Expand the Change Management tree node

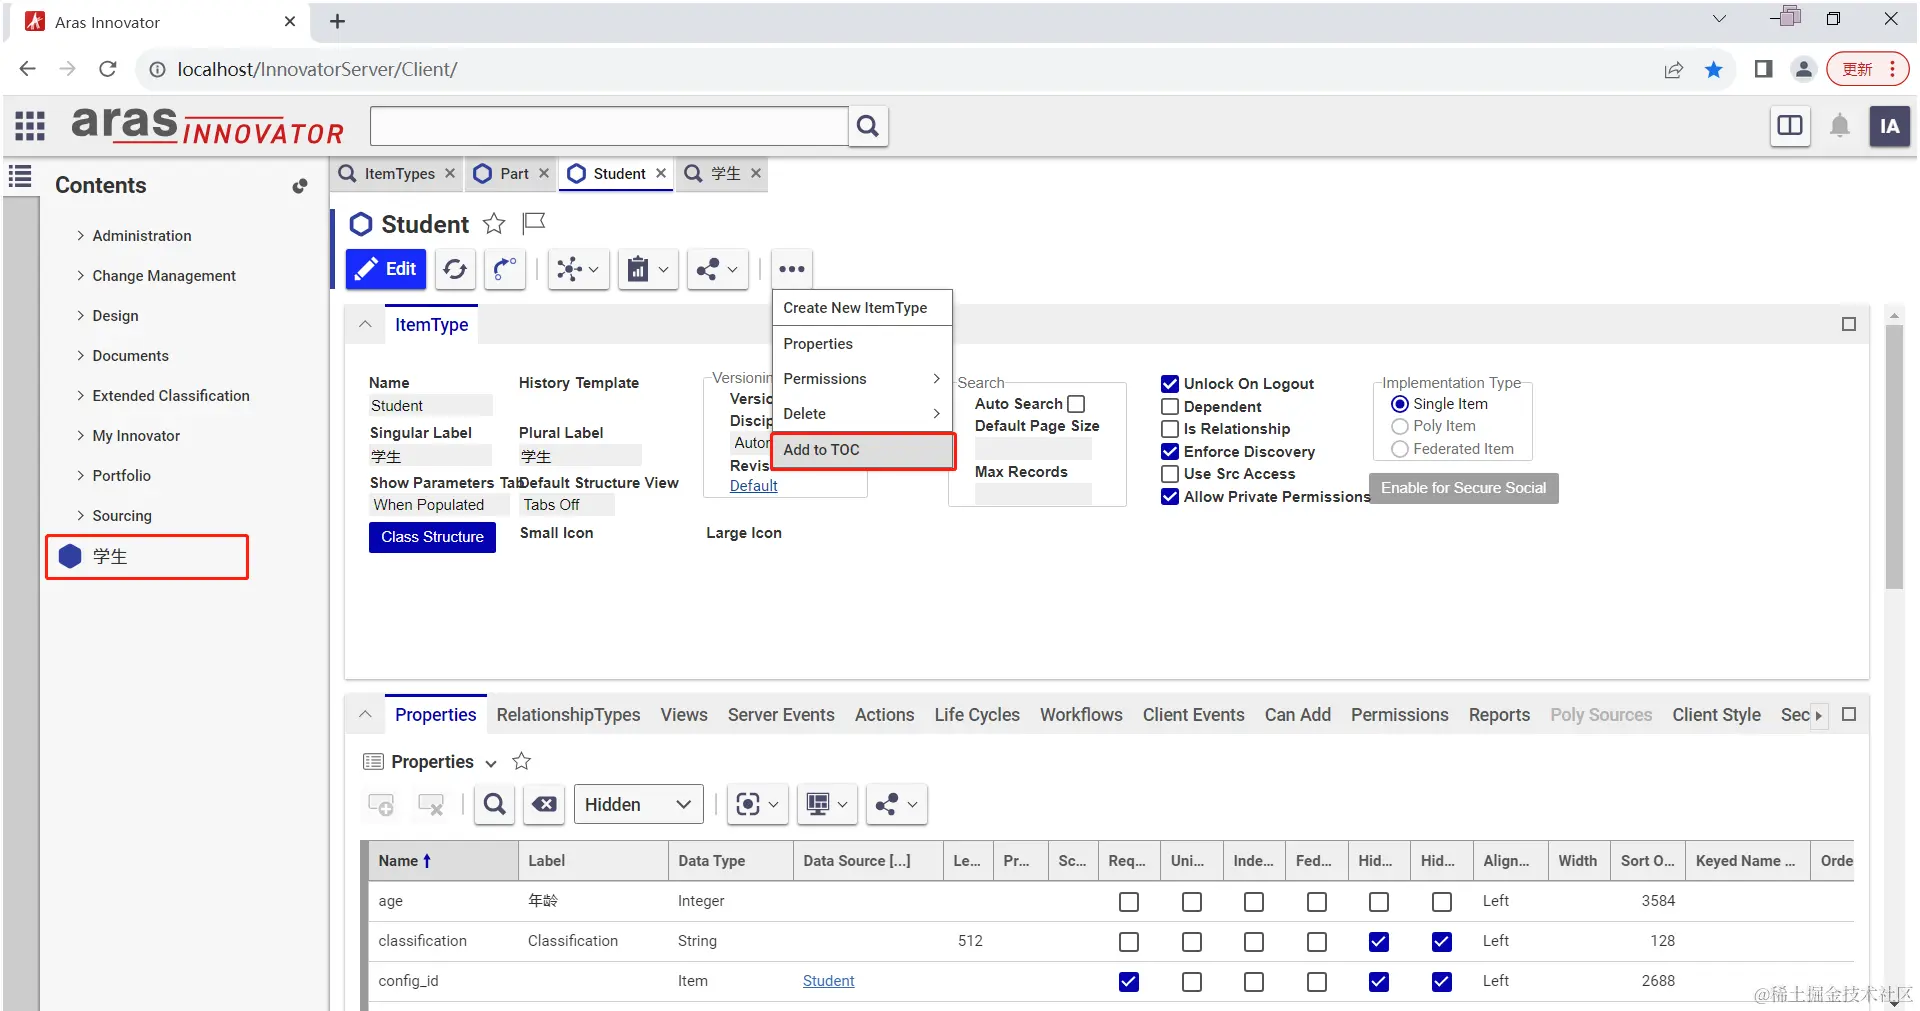click(x=81, y=275)
